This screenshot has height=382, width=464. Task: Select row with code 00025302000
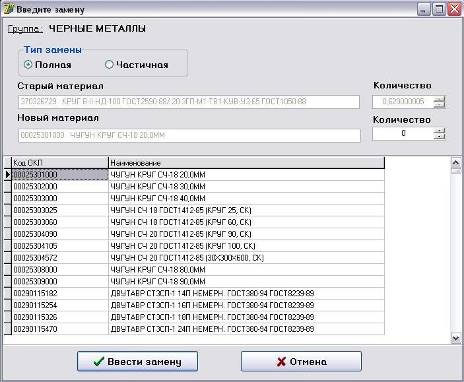(x=194, y=186)
